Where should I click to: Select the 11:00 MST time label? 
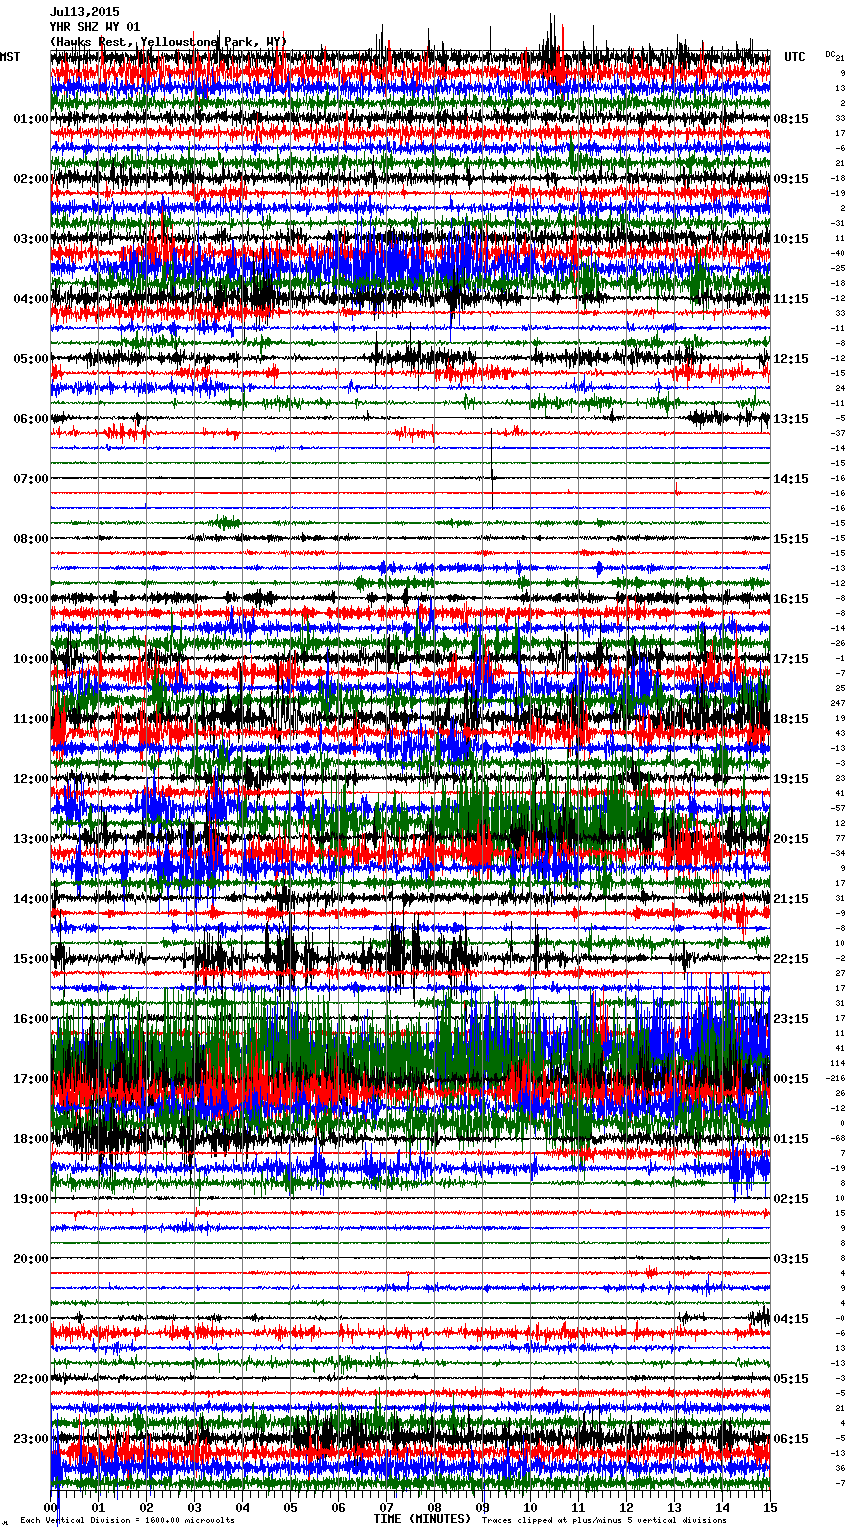pos(31,719)
